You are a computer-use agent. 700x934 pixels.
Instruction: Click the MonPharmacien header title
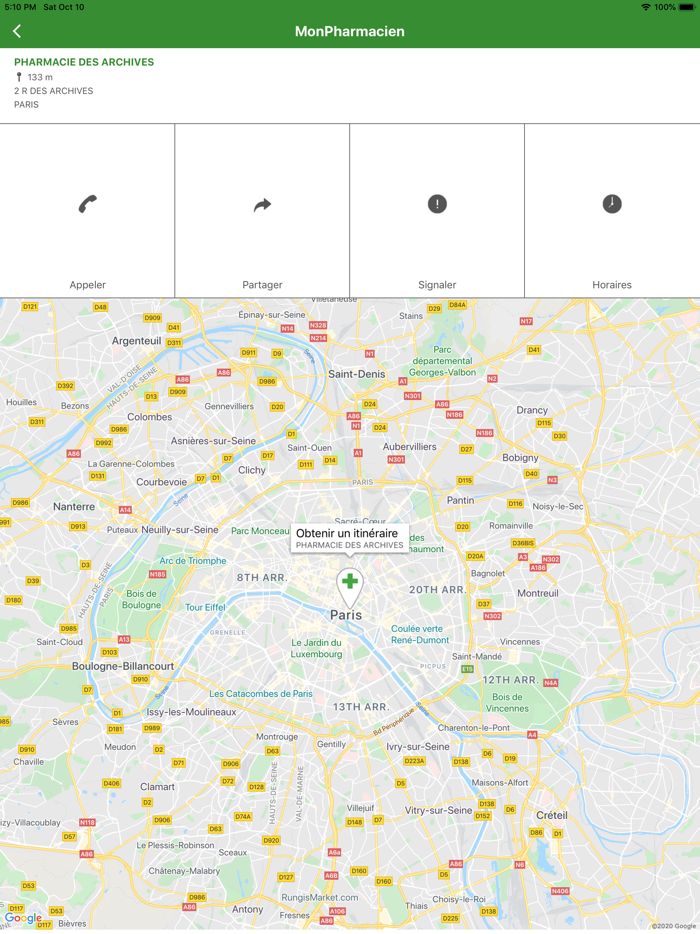(350, 32)
